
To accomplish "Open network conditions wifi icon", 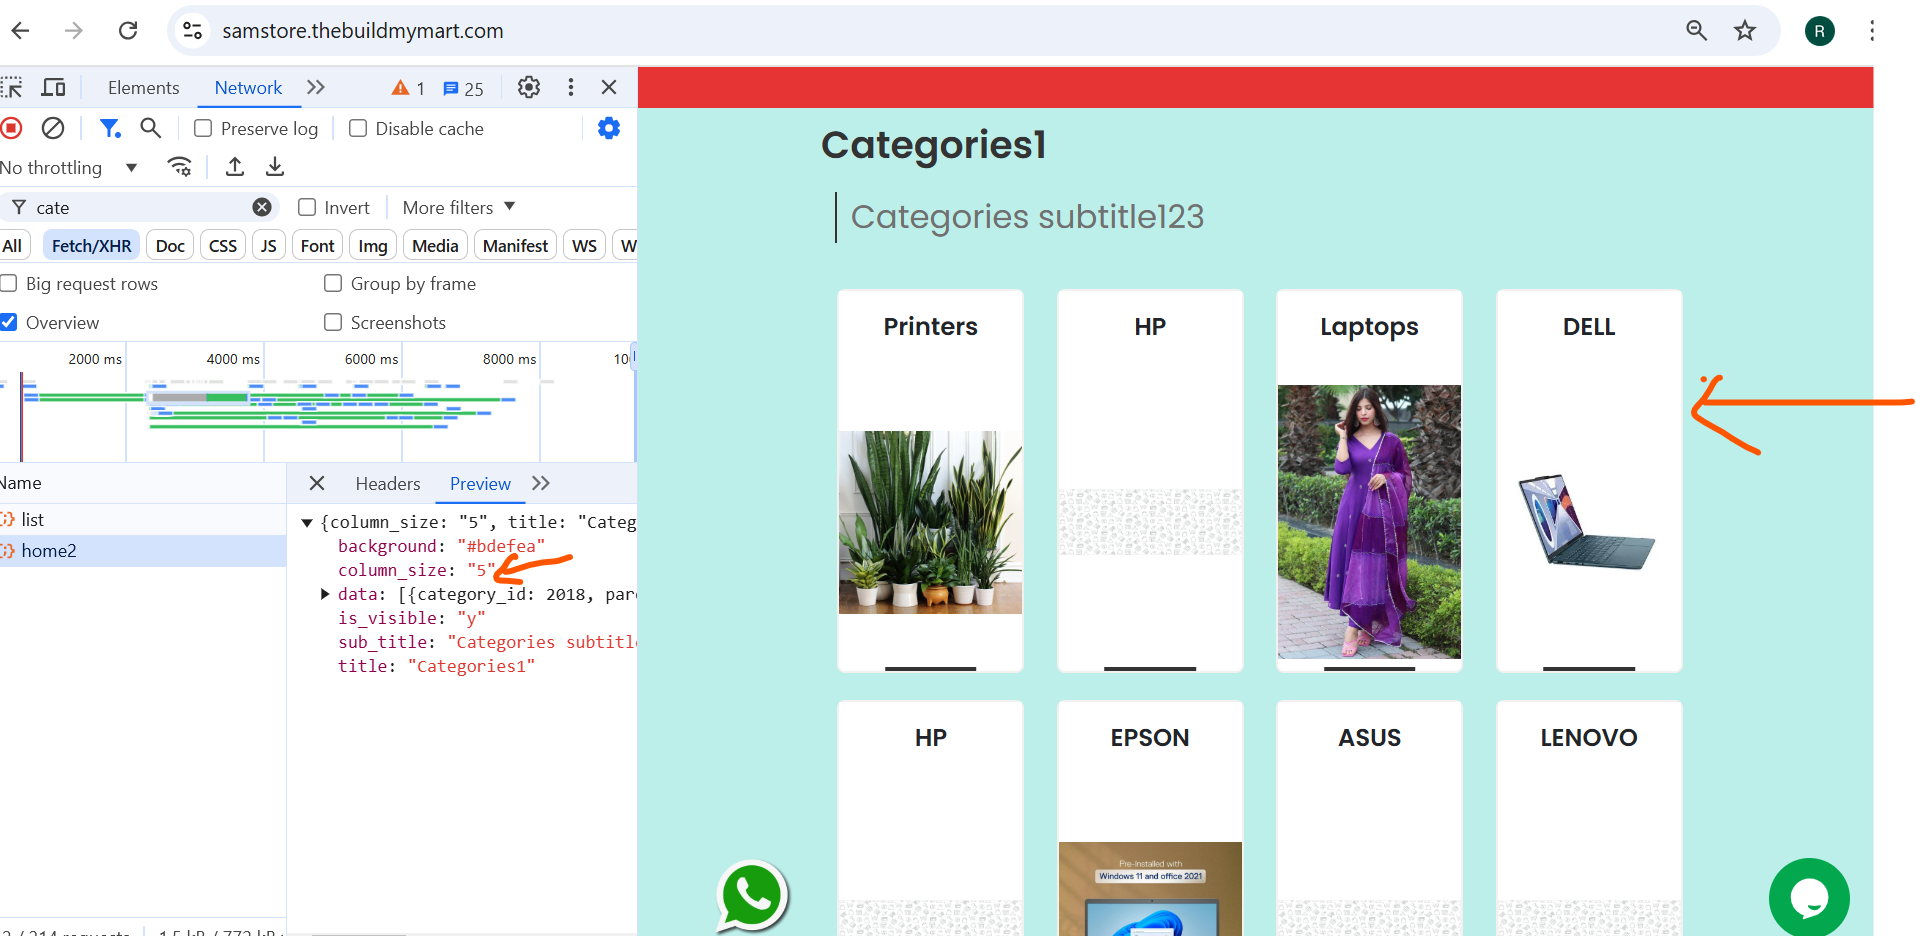I will click(x=180, y=167).
